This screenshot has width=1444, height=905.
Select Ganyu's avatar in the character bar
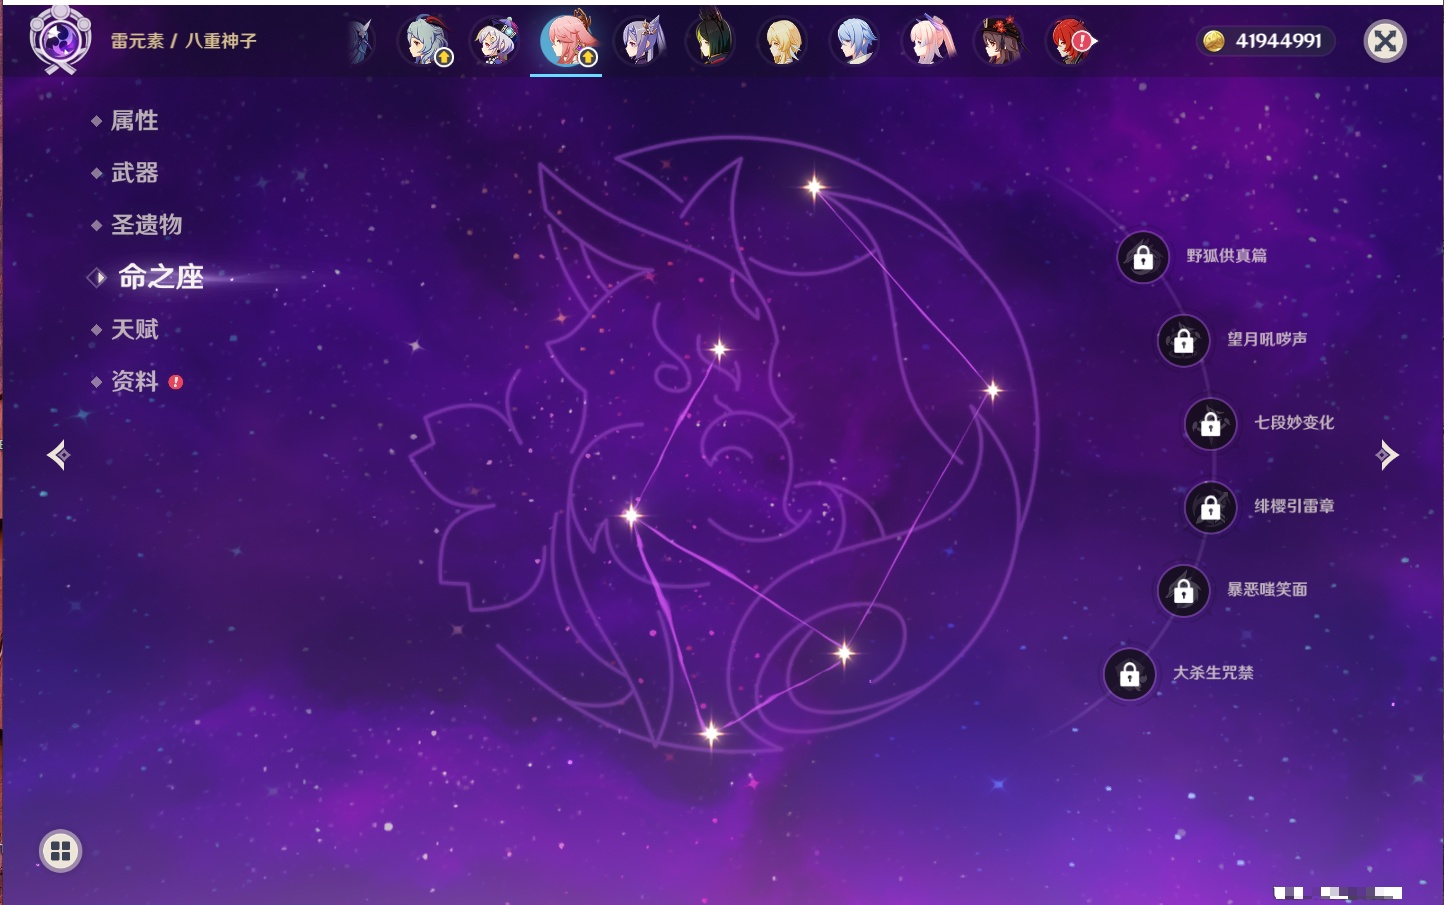coord(427,41)
